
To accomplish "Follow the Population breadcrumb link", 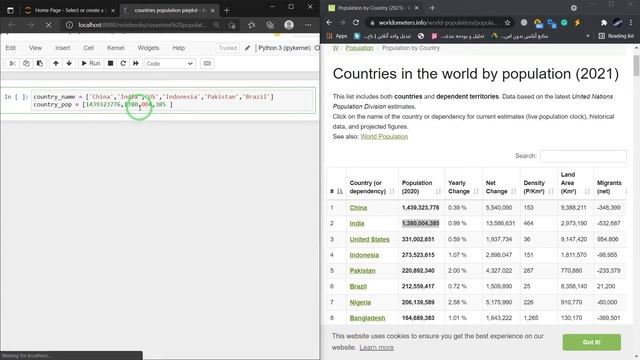I will pos(359,48).
